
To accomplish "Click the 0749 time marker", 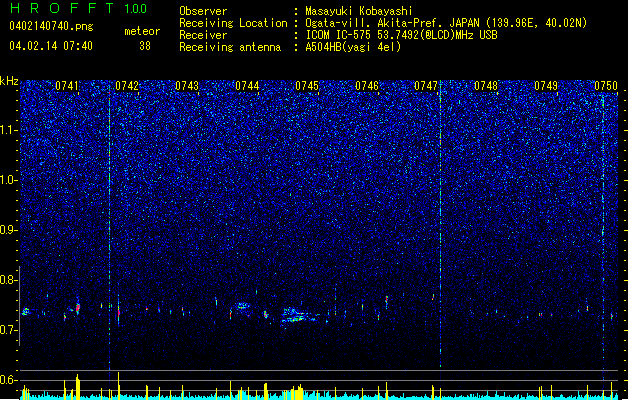I will (546, 86).
